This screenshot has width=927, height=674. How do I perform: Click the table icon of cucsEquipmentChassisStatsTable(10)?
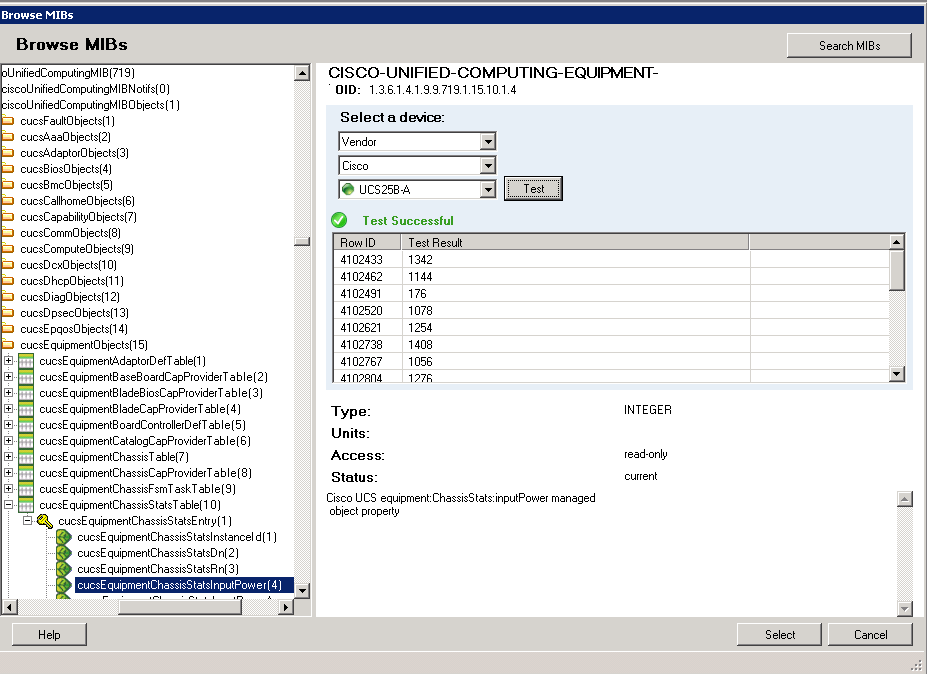pyautogui.click(x=26, y=504)
